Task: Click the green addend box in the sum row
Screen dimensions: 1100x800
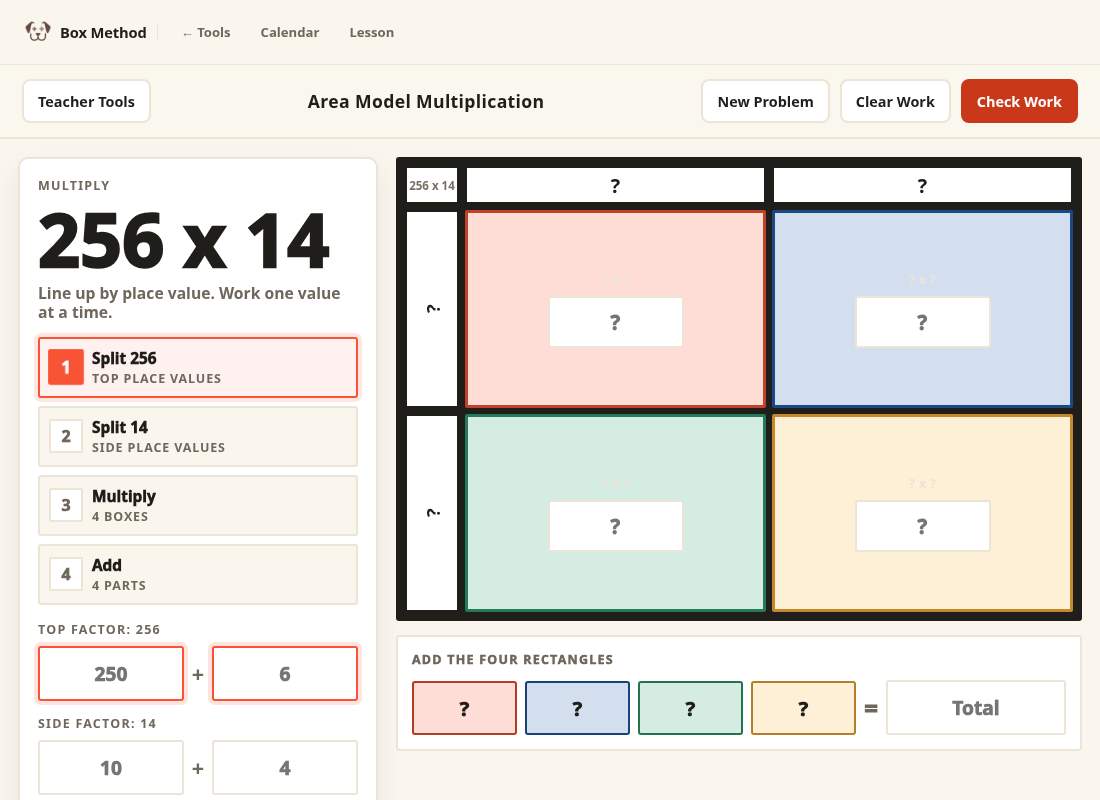Action: (x=690, y=708)
